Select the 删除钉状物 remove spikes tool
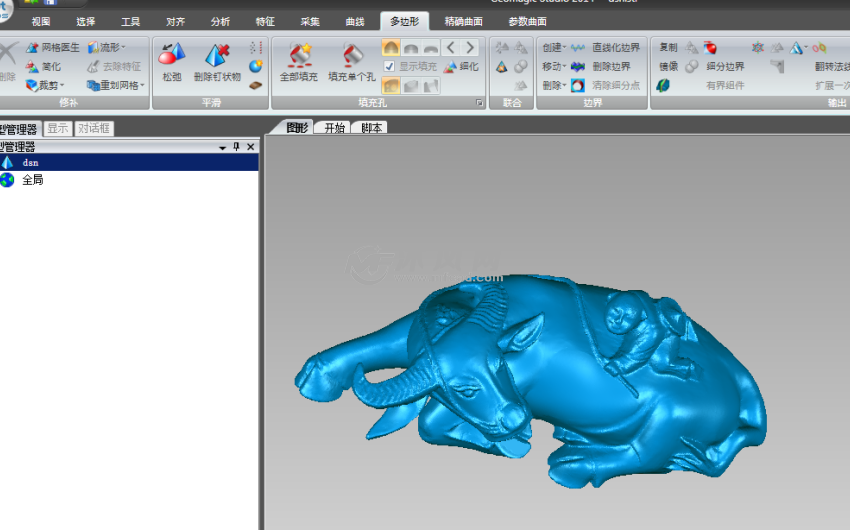This screenshot has height=530, width=850. pos(217,60)
